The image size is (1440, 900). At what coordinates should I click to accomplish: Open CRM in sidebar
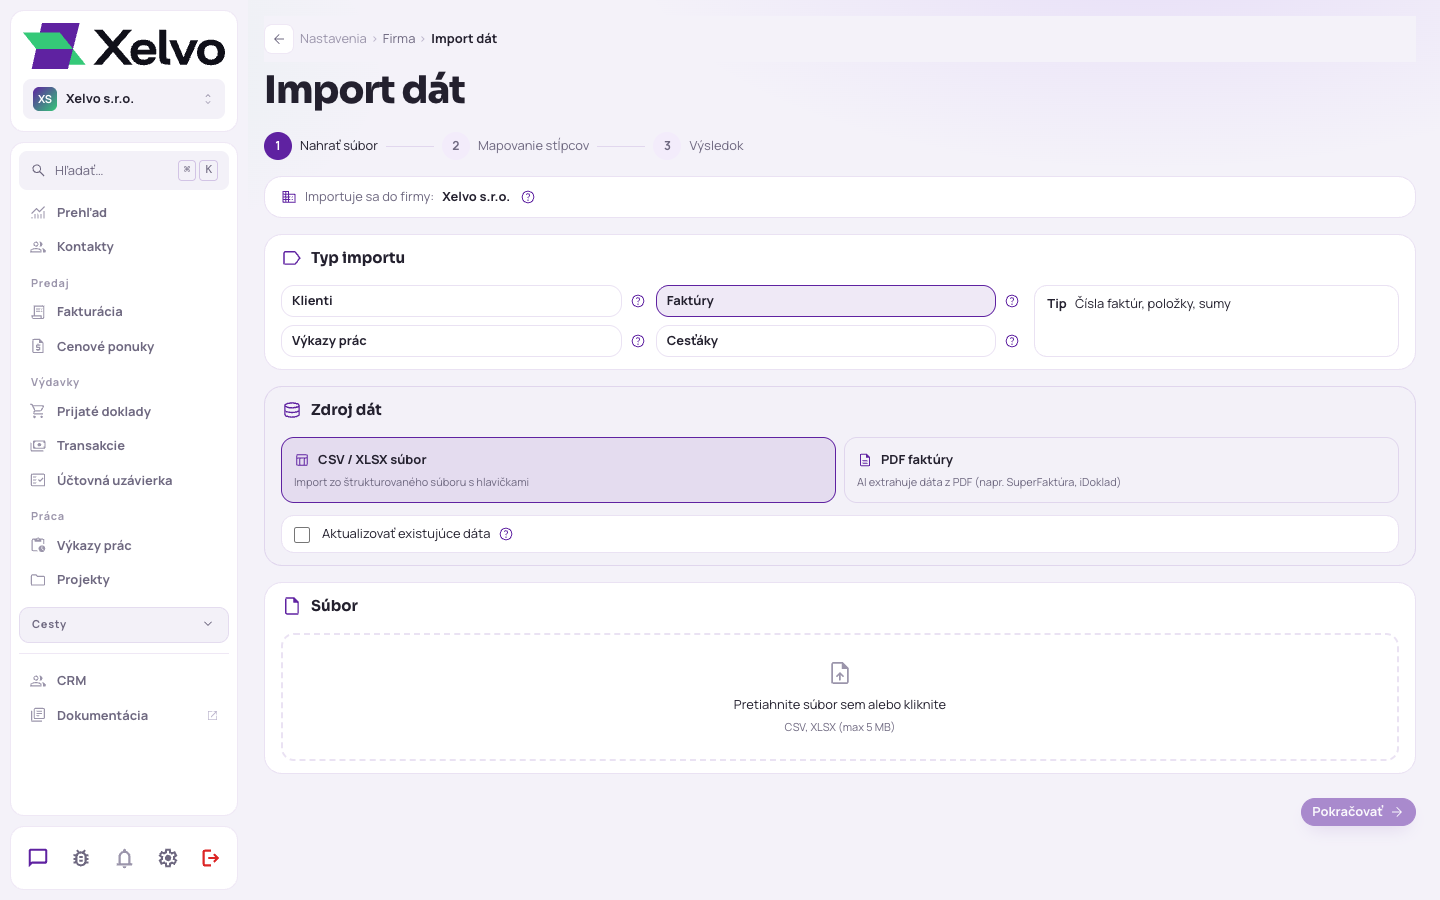pyautogui.click(x=124, y=681)
